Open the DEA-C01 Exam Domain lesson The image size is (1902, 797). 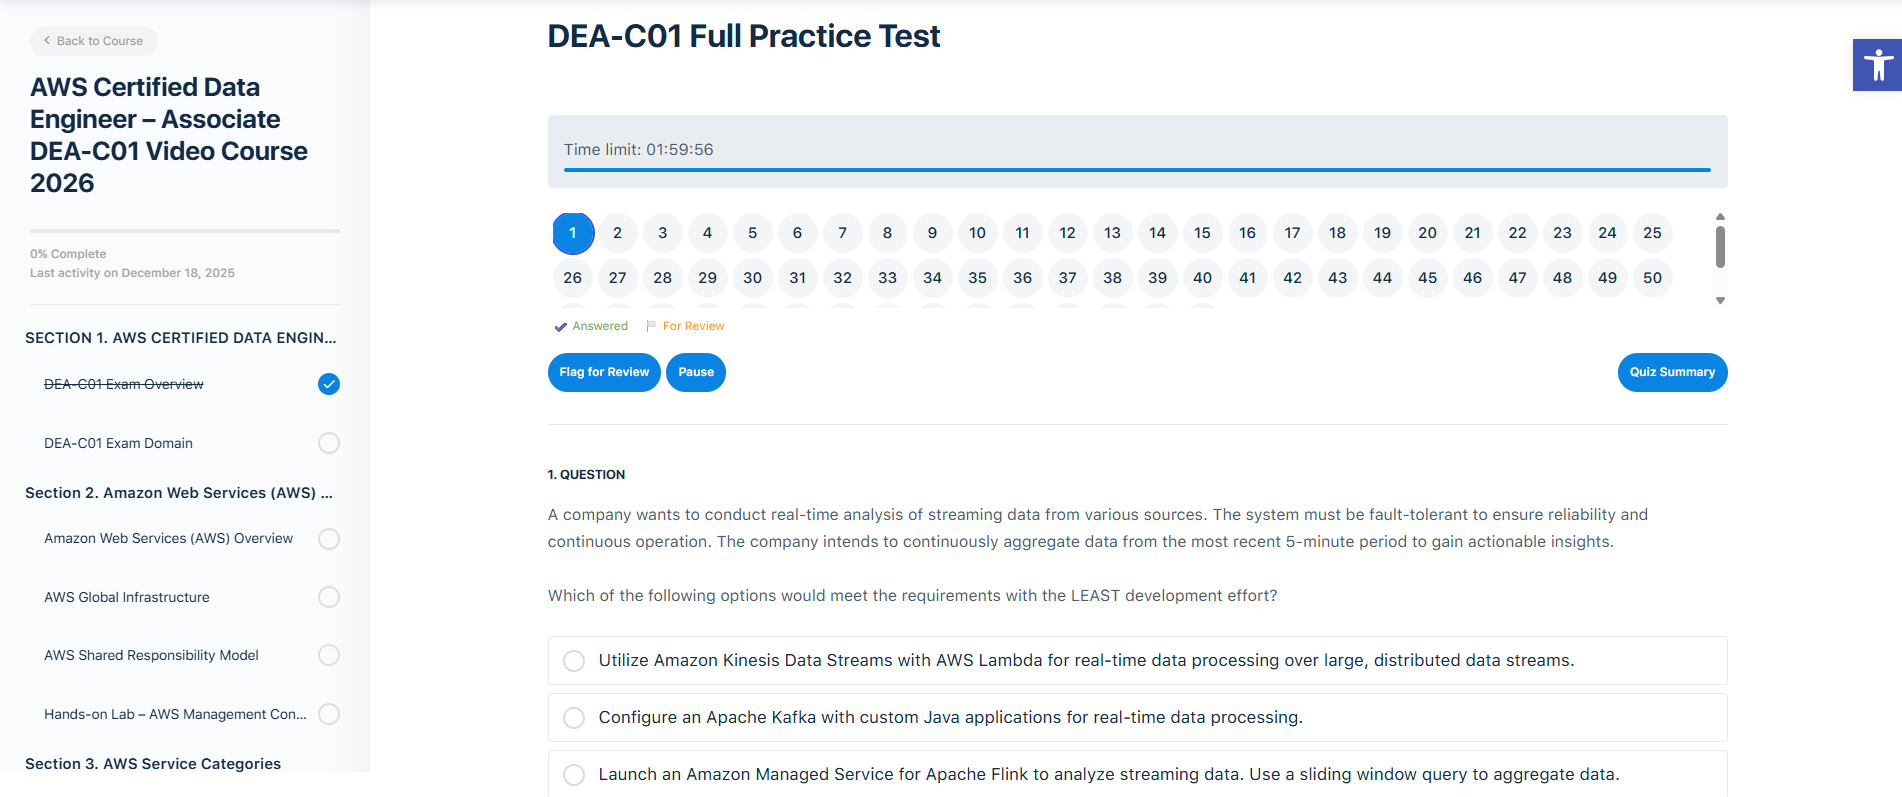tap(119, 442)
